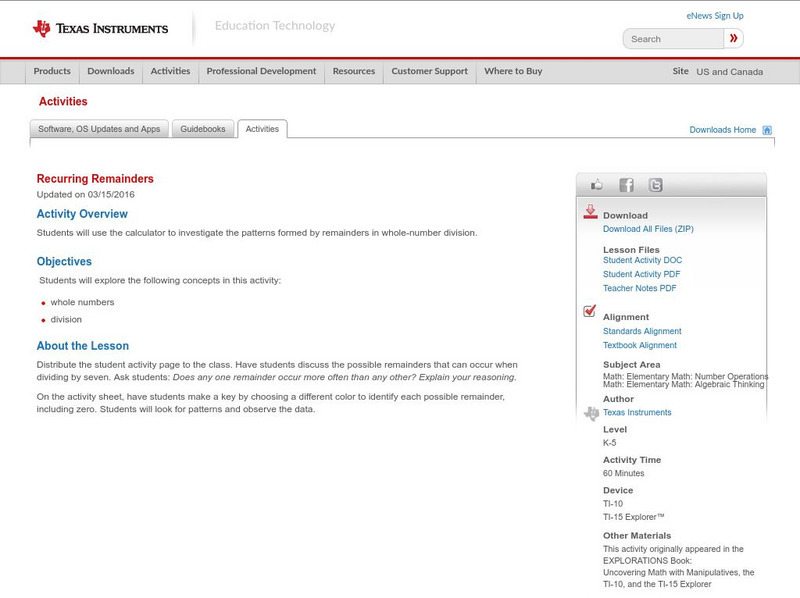Open Where to Buy menu

click(x=513, y=71)
